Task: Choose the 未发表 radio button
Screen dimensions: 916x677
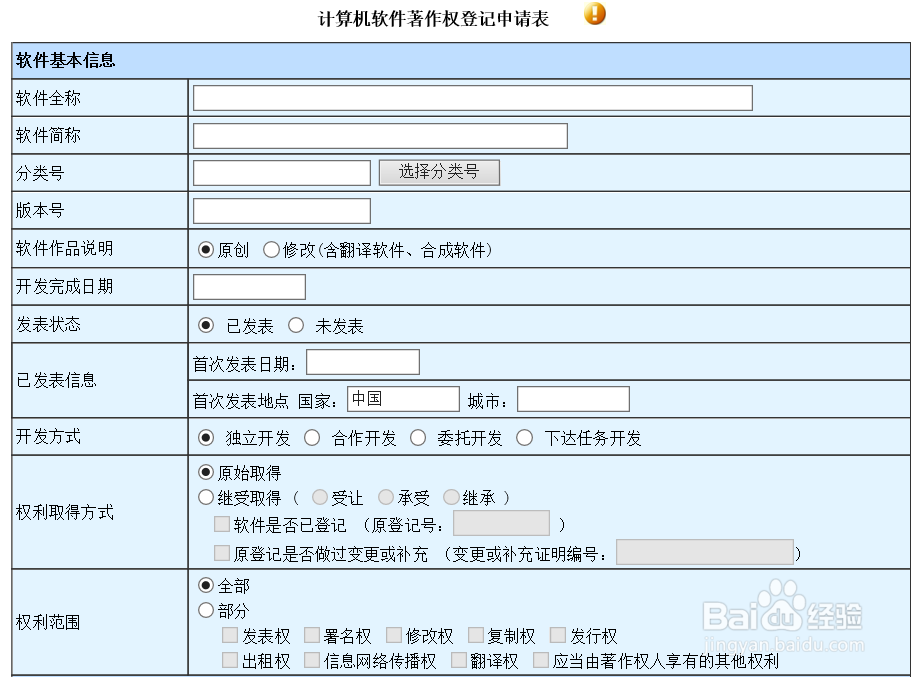Action: (296, 325)
